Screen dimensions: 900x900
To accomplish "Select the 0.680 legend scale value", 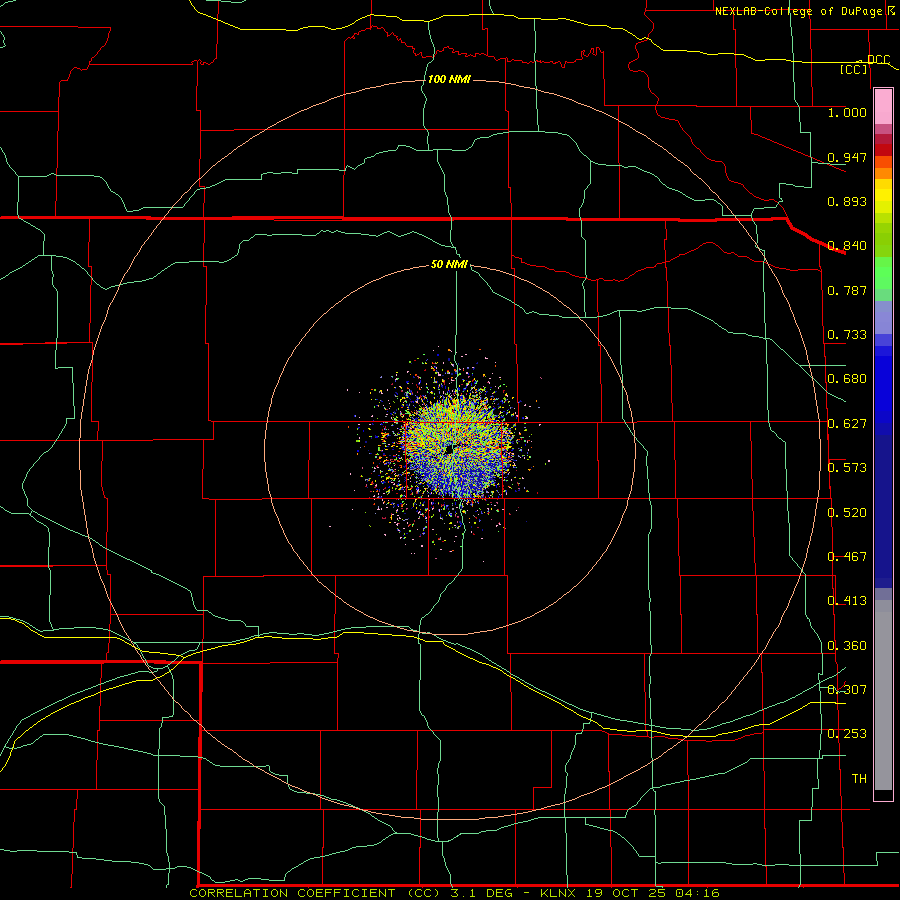I will pyautogui.click(x=847, y=379).
